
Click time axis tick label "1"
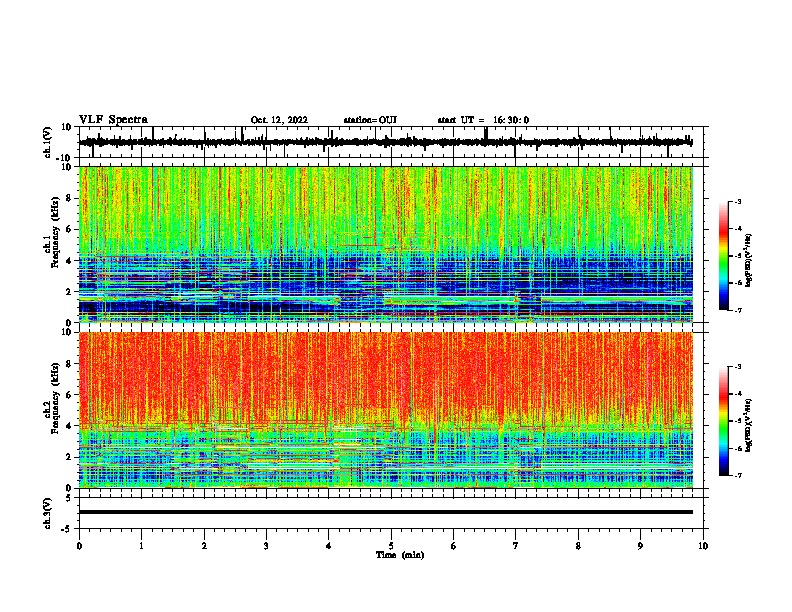click(x=141, y=546)
